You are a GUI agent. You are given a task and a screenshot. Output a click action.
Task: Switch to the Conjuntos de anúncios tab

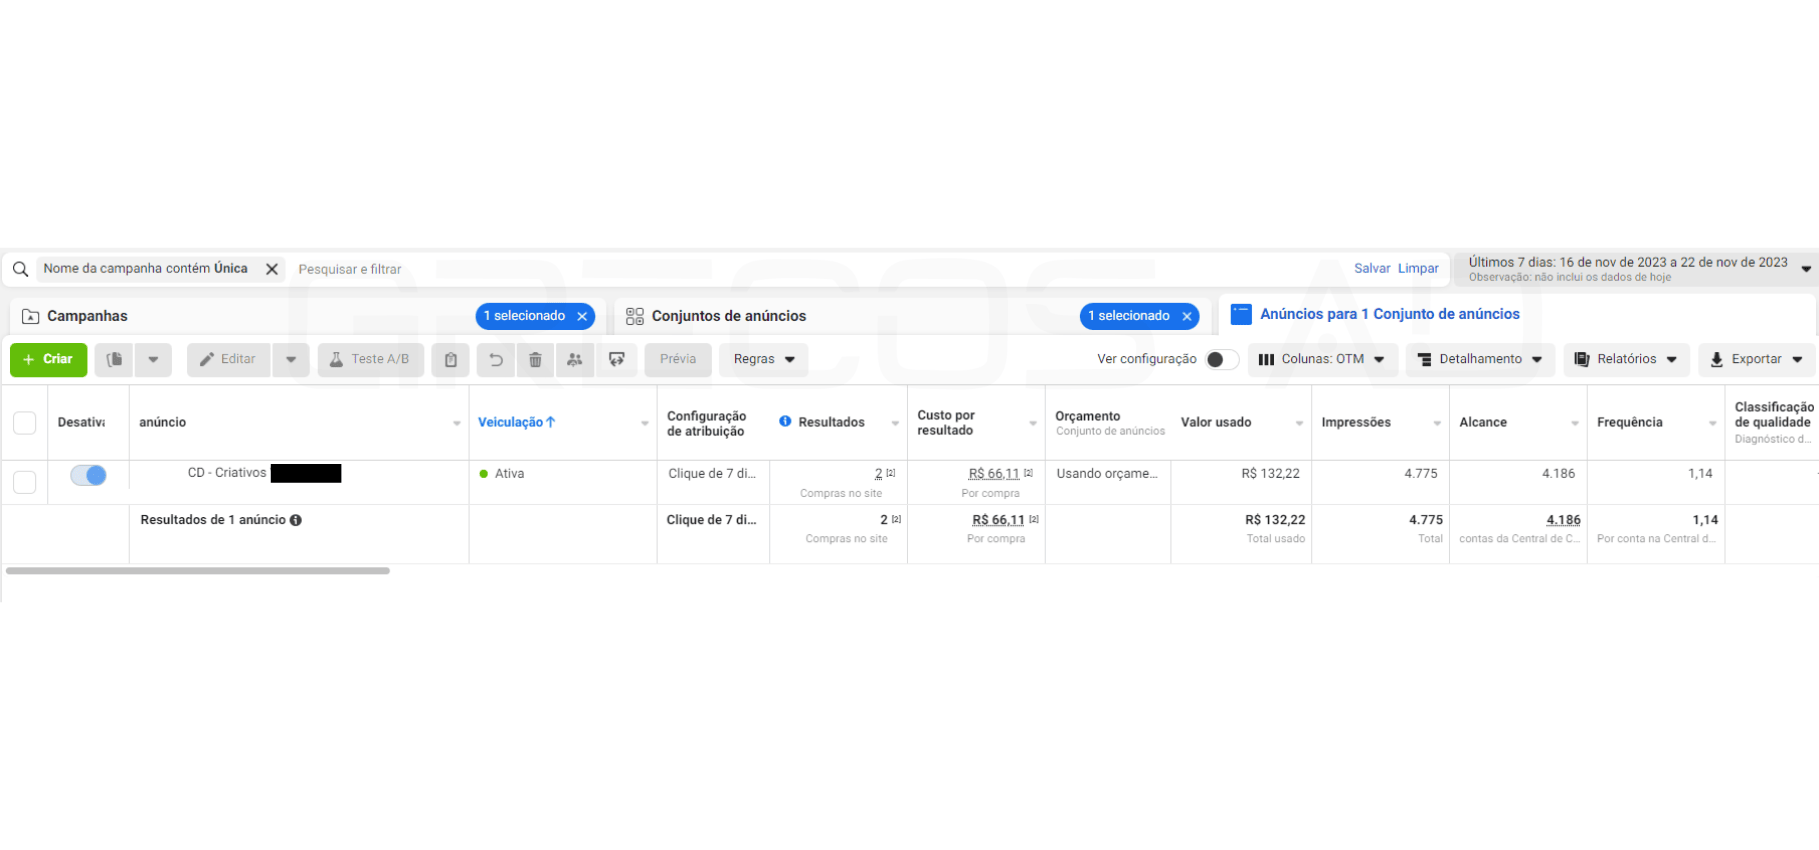click(x=729, y=316)
